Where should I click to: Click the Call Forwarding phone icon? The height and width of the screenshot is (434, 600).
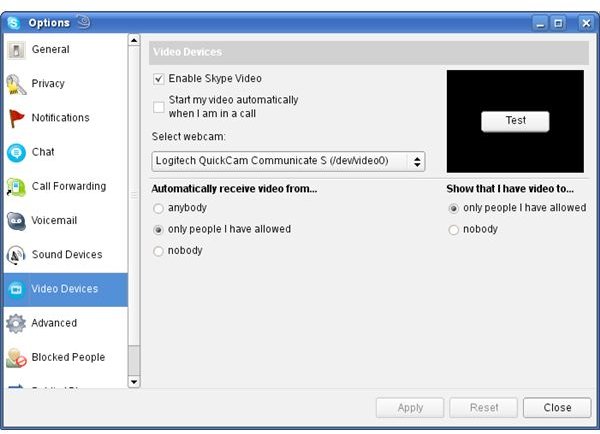pos(16,187)
